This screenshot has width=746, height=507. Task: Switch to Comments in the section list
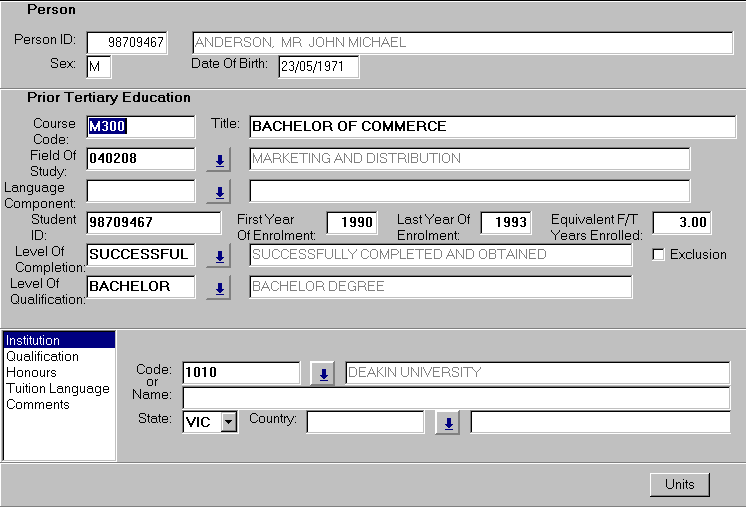click(38, 405)
